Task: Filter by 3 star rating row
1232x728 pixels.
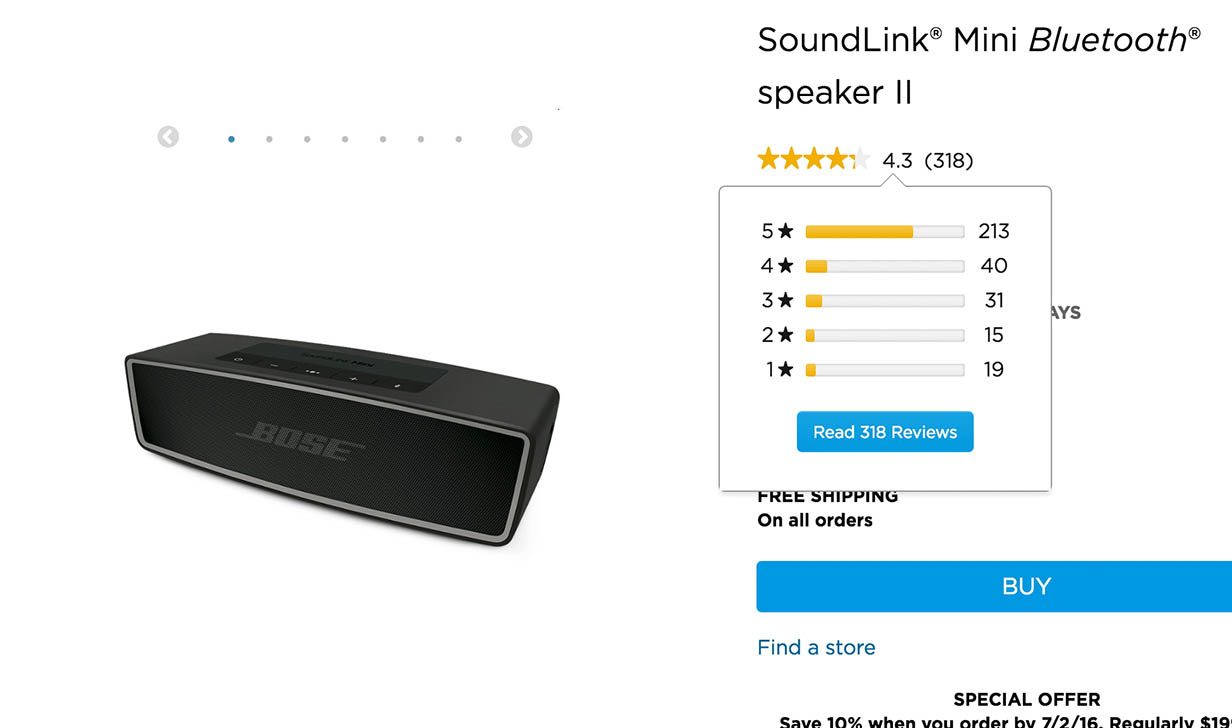Action: point(884,301)
